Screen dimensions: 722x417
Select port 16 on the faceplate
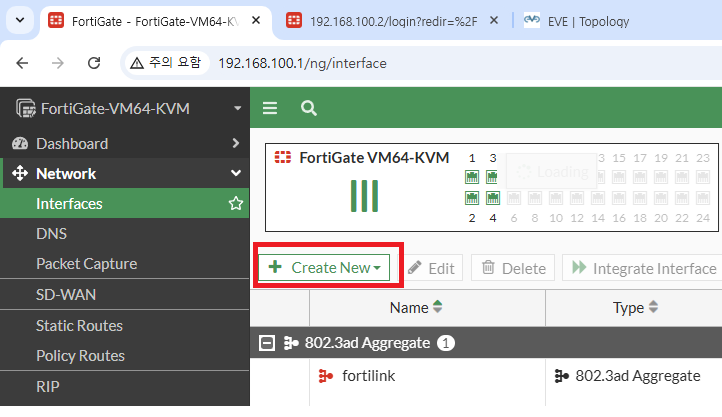pyautogui.click(x=619, y=198)
